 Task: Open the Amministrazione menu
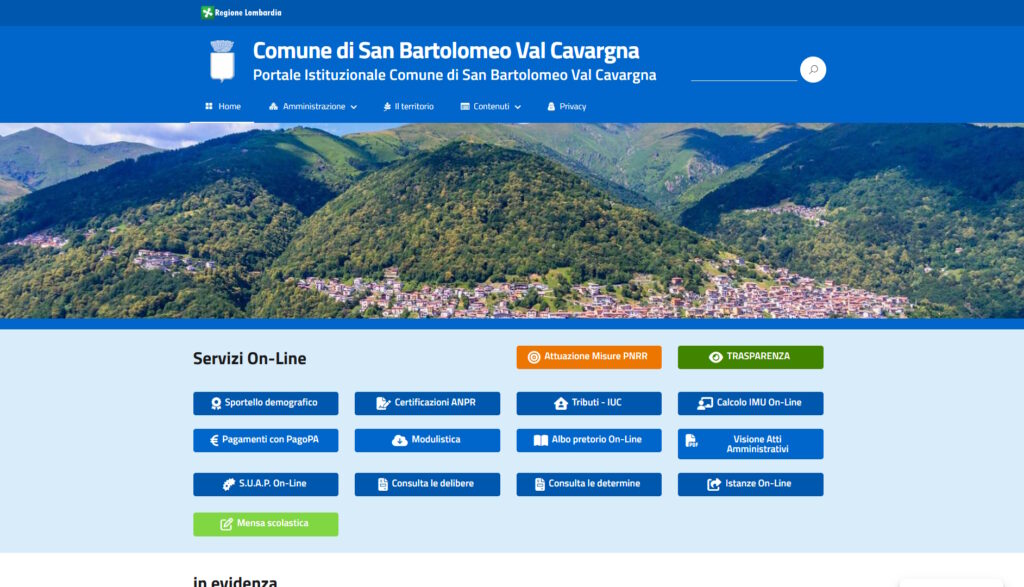(313, 106)
